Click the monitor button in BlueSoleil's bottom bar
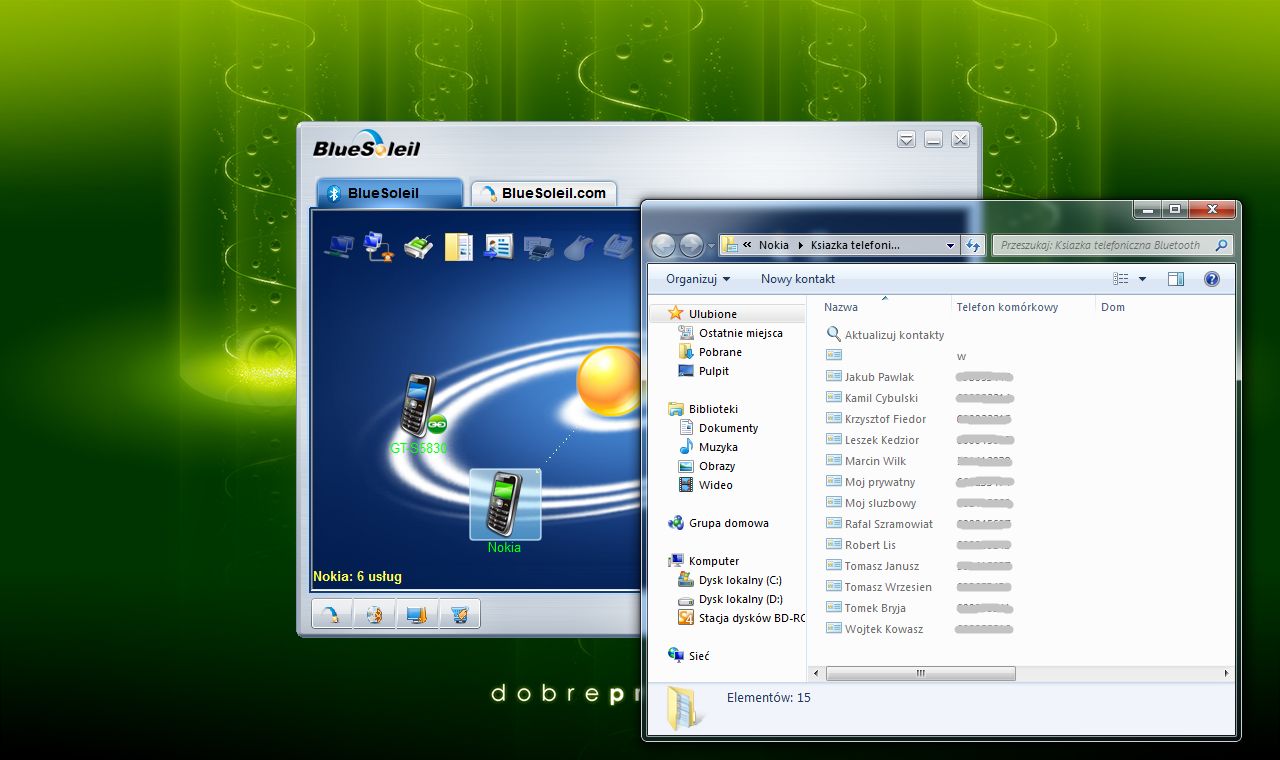Image resolution: width=1280 pixels, height=760 pixels. tap(417, 614)
